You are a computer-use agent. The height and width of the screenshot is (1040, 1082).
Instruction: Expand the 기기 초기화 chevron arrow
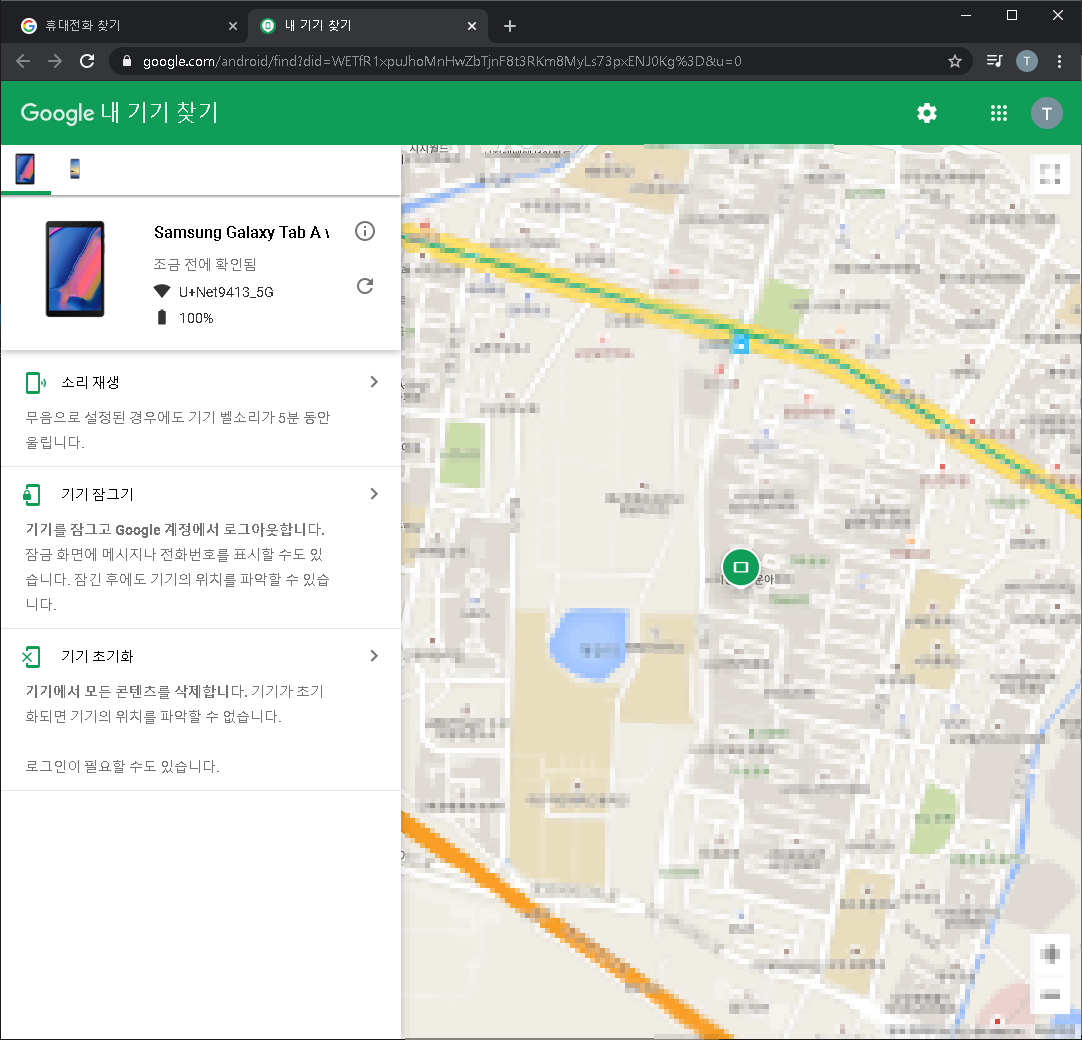point(374,656)
